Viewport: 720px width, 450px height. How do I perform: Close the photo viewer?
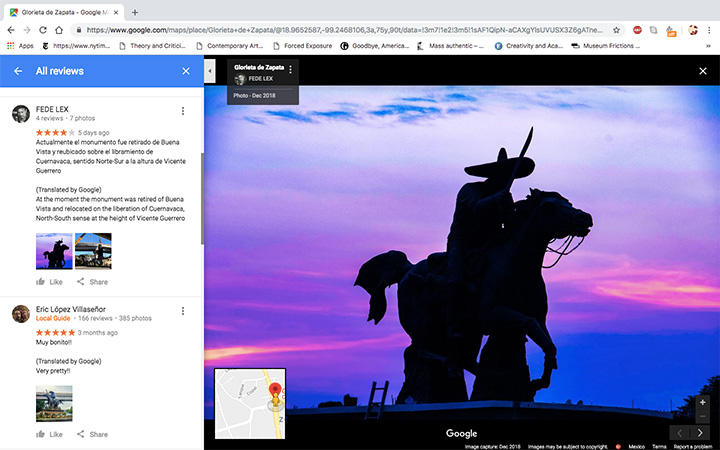(703, 71)
